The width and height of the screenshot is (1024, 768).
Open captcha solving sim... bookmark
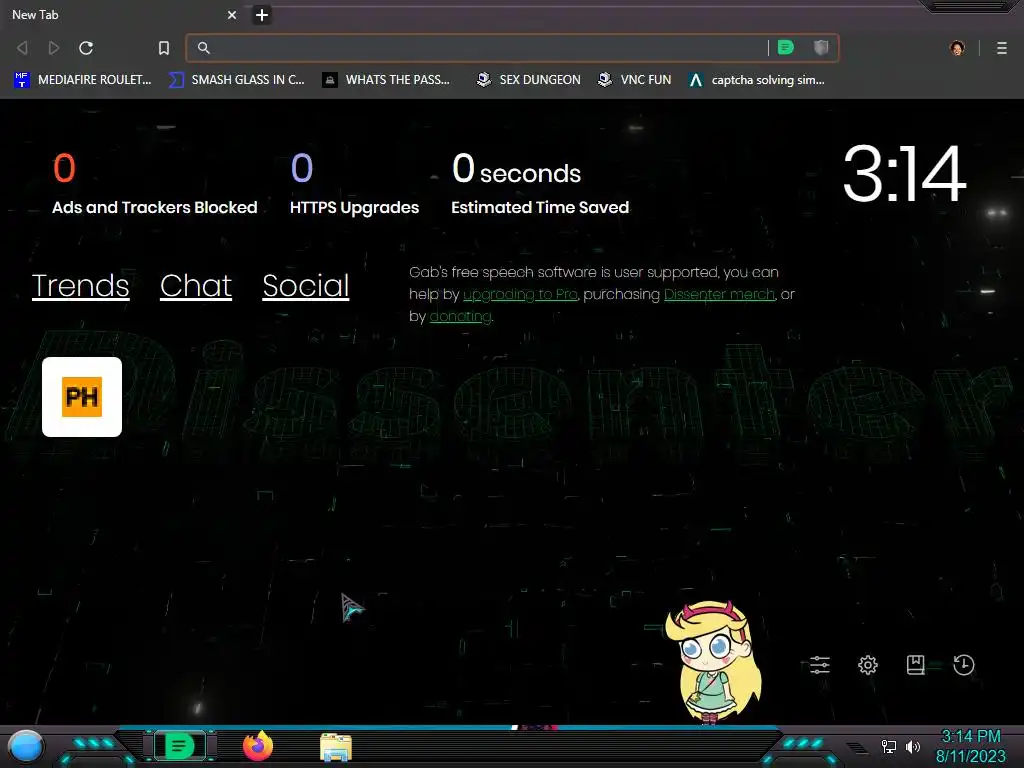pyautogui.click(x=757, y=80)
